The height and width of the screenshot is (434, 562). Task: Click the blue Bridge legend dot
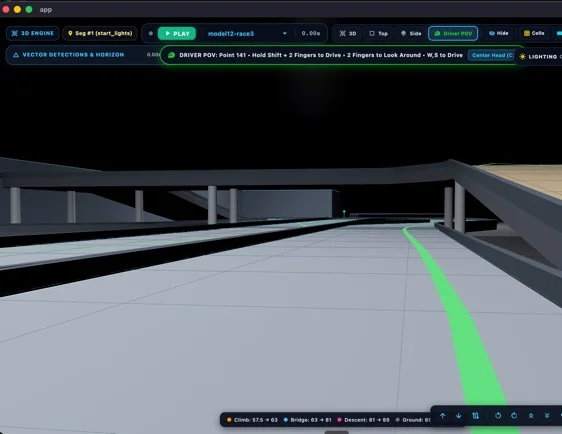(286, 420)
